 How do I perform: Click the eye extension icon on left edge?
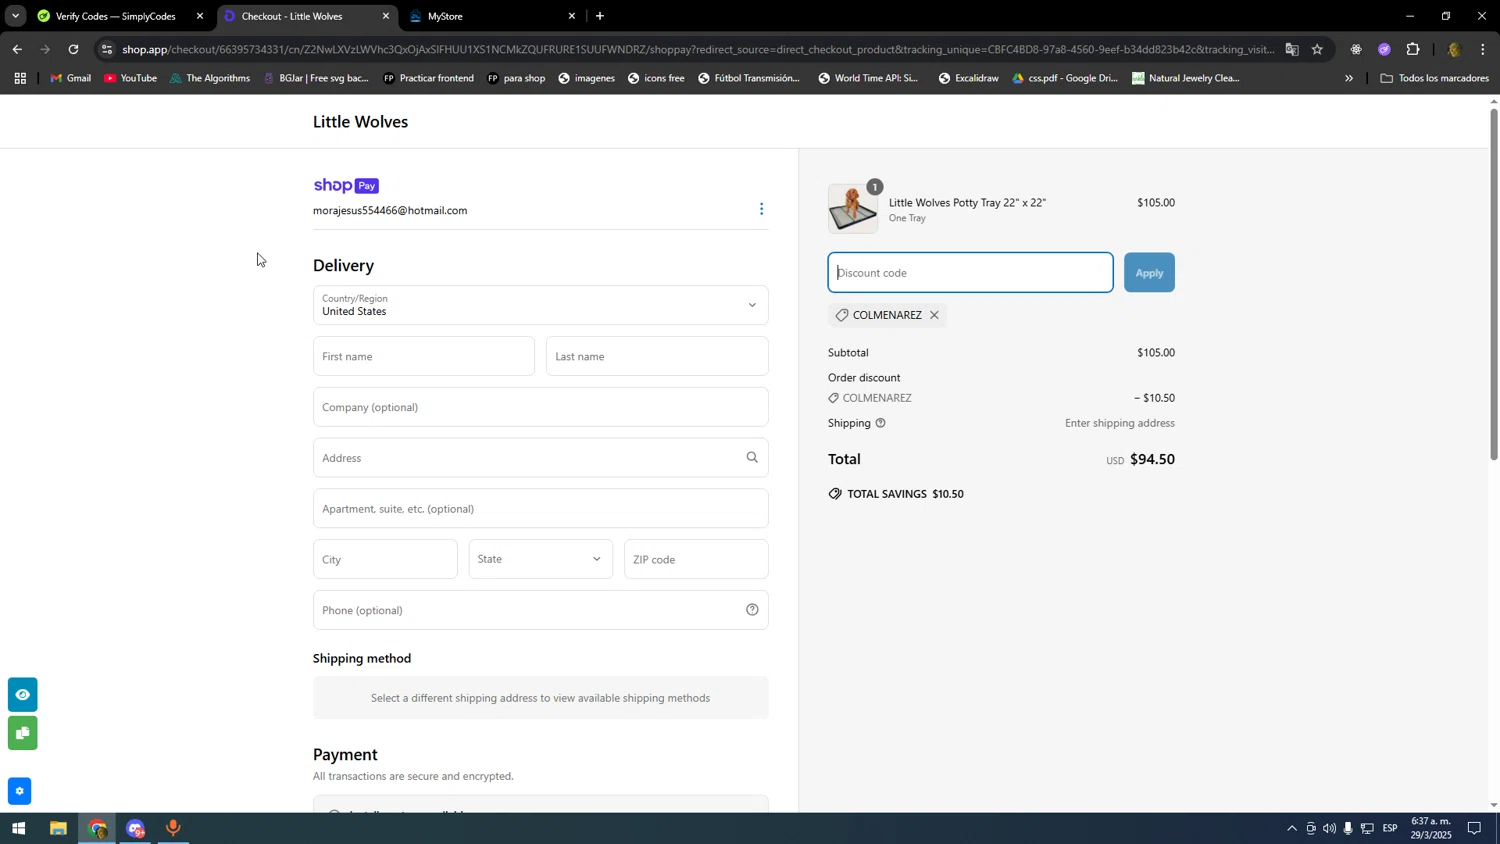click(x=22, y=694)
